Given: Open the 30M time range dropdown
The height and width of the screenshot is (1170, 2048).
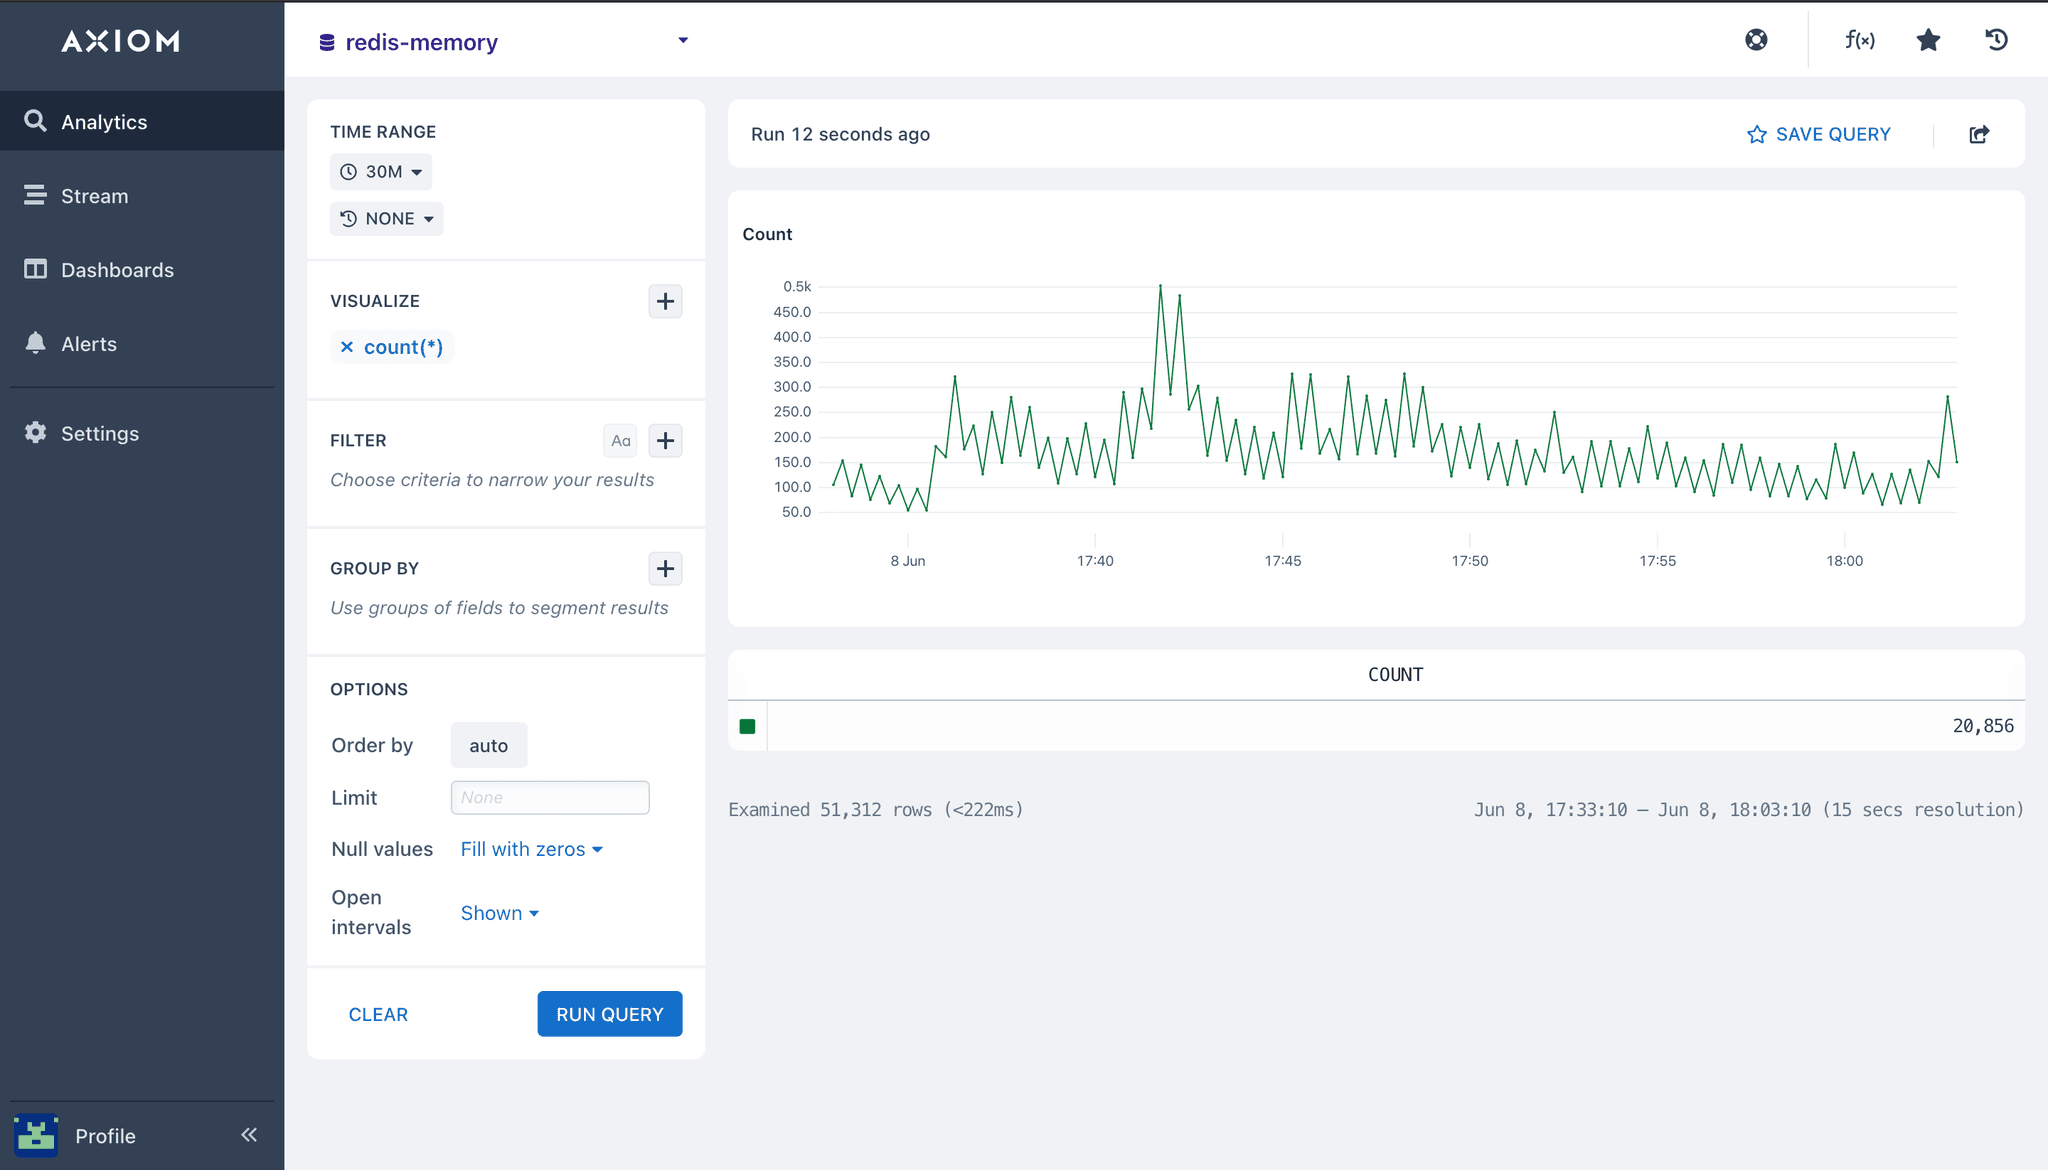Looking at the screenshot, I should pos(380,171).
